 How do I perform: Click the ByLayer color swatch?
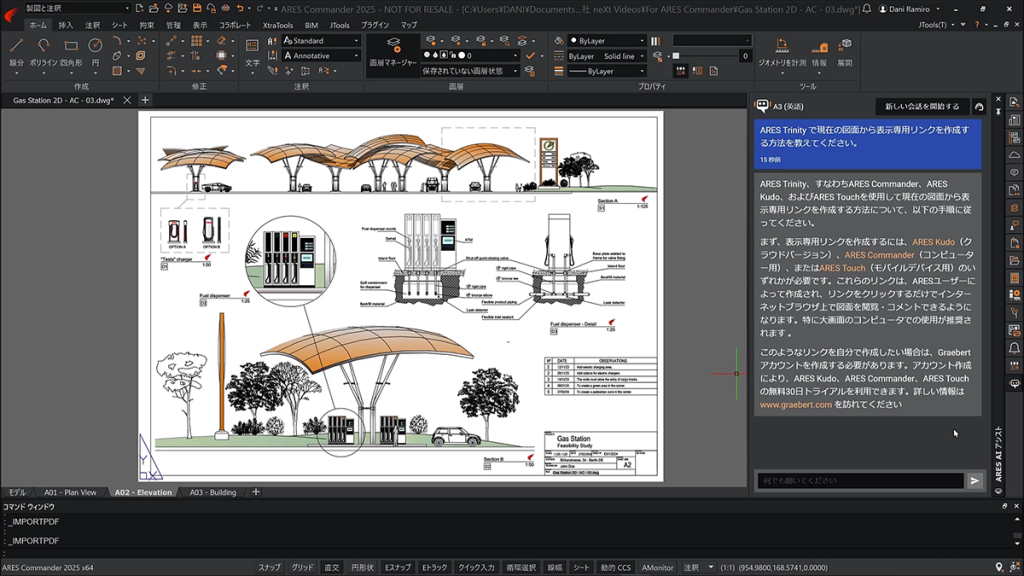(x=573, y=40)
